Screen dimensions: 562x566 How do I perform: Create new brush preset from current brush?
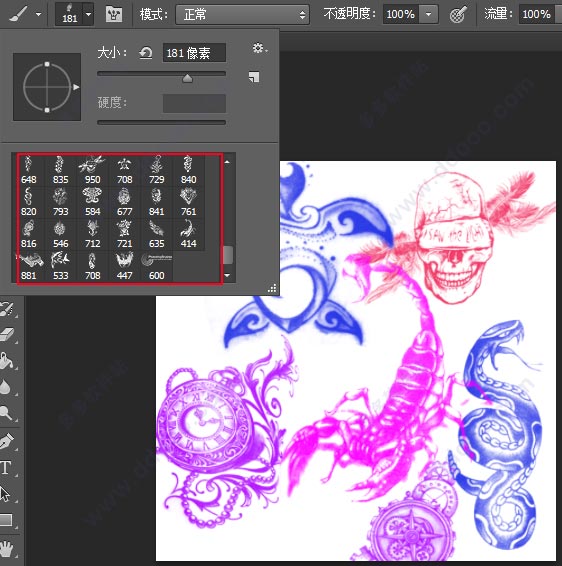[x=254, y=77]
